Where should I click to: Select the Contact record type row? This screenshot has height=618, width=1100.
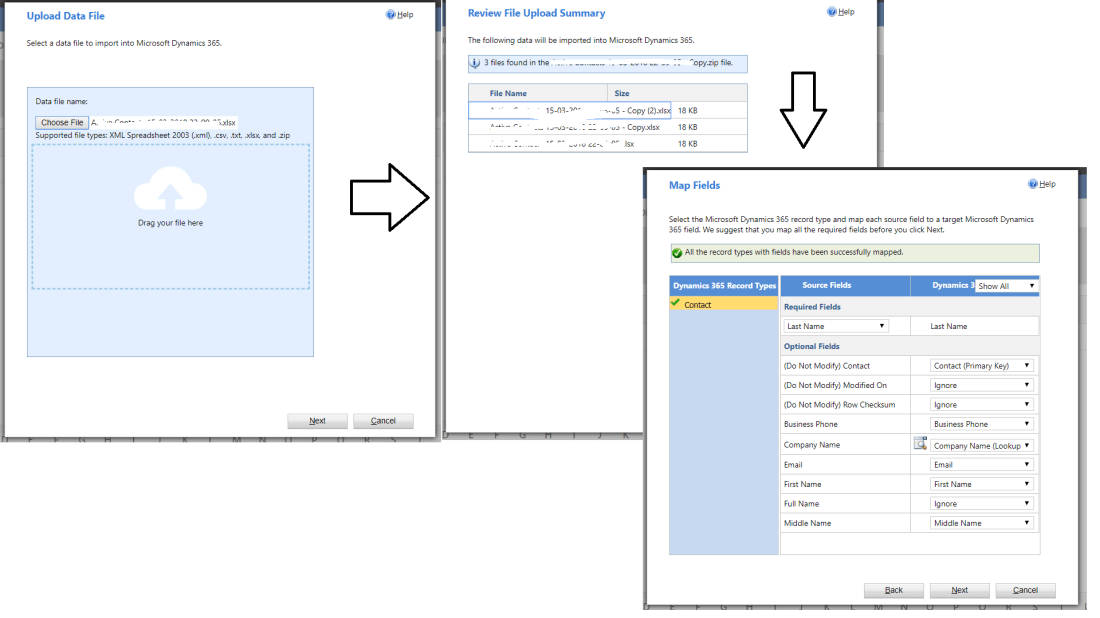pyautogui.click(x=723, y=304)
